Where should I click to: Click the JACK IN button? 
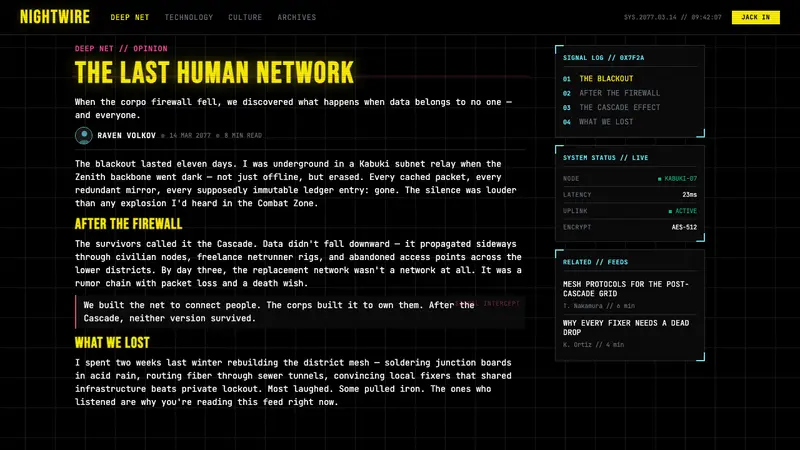[x=756, y=17]
